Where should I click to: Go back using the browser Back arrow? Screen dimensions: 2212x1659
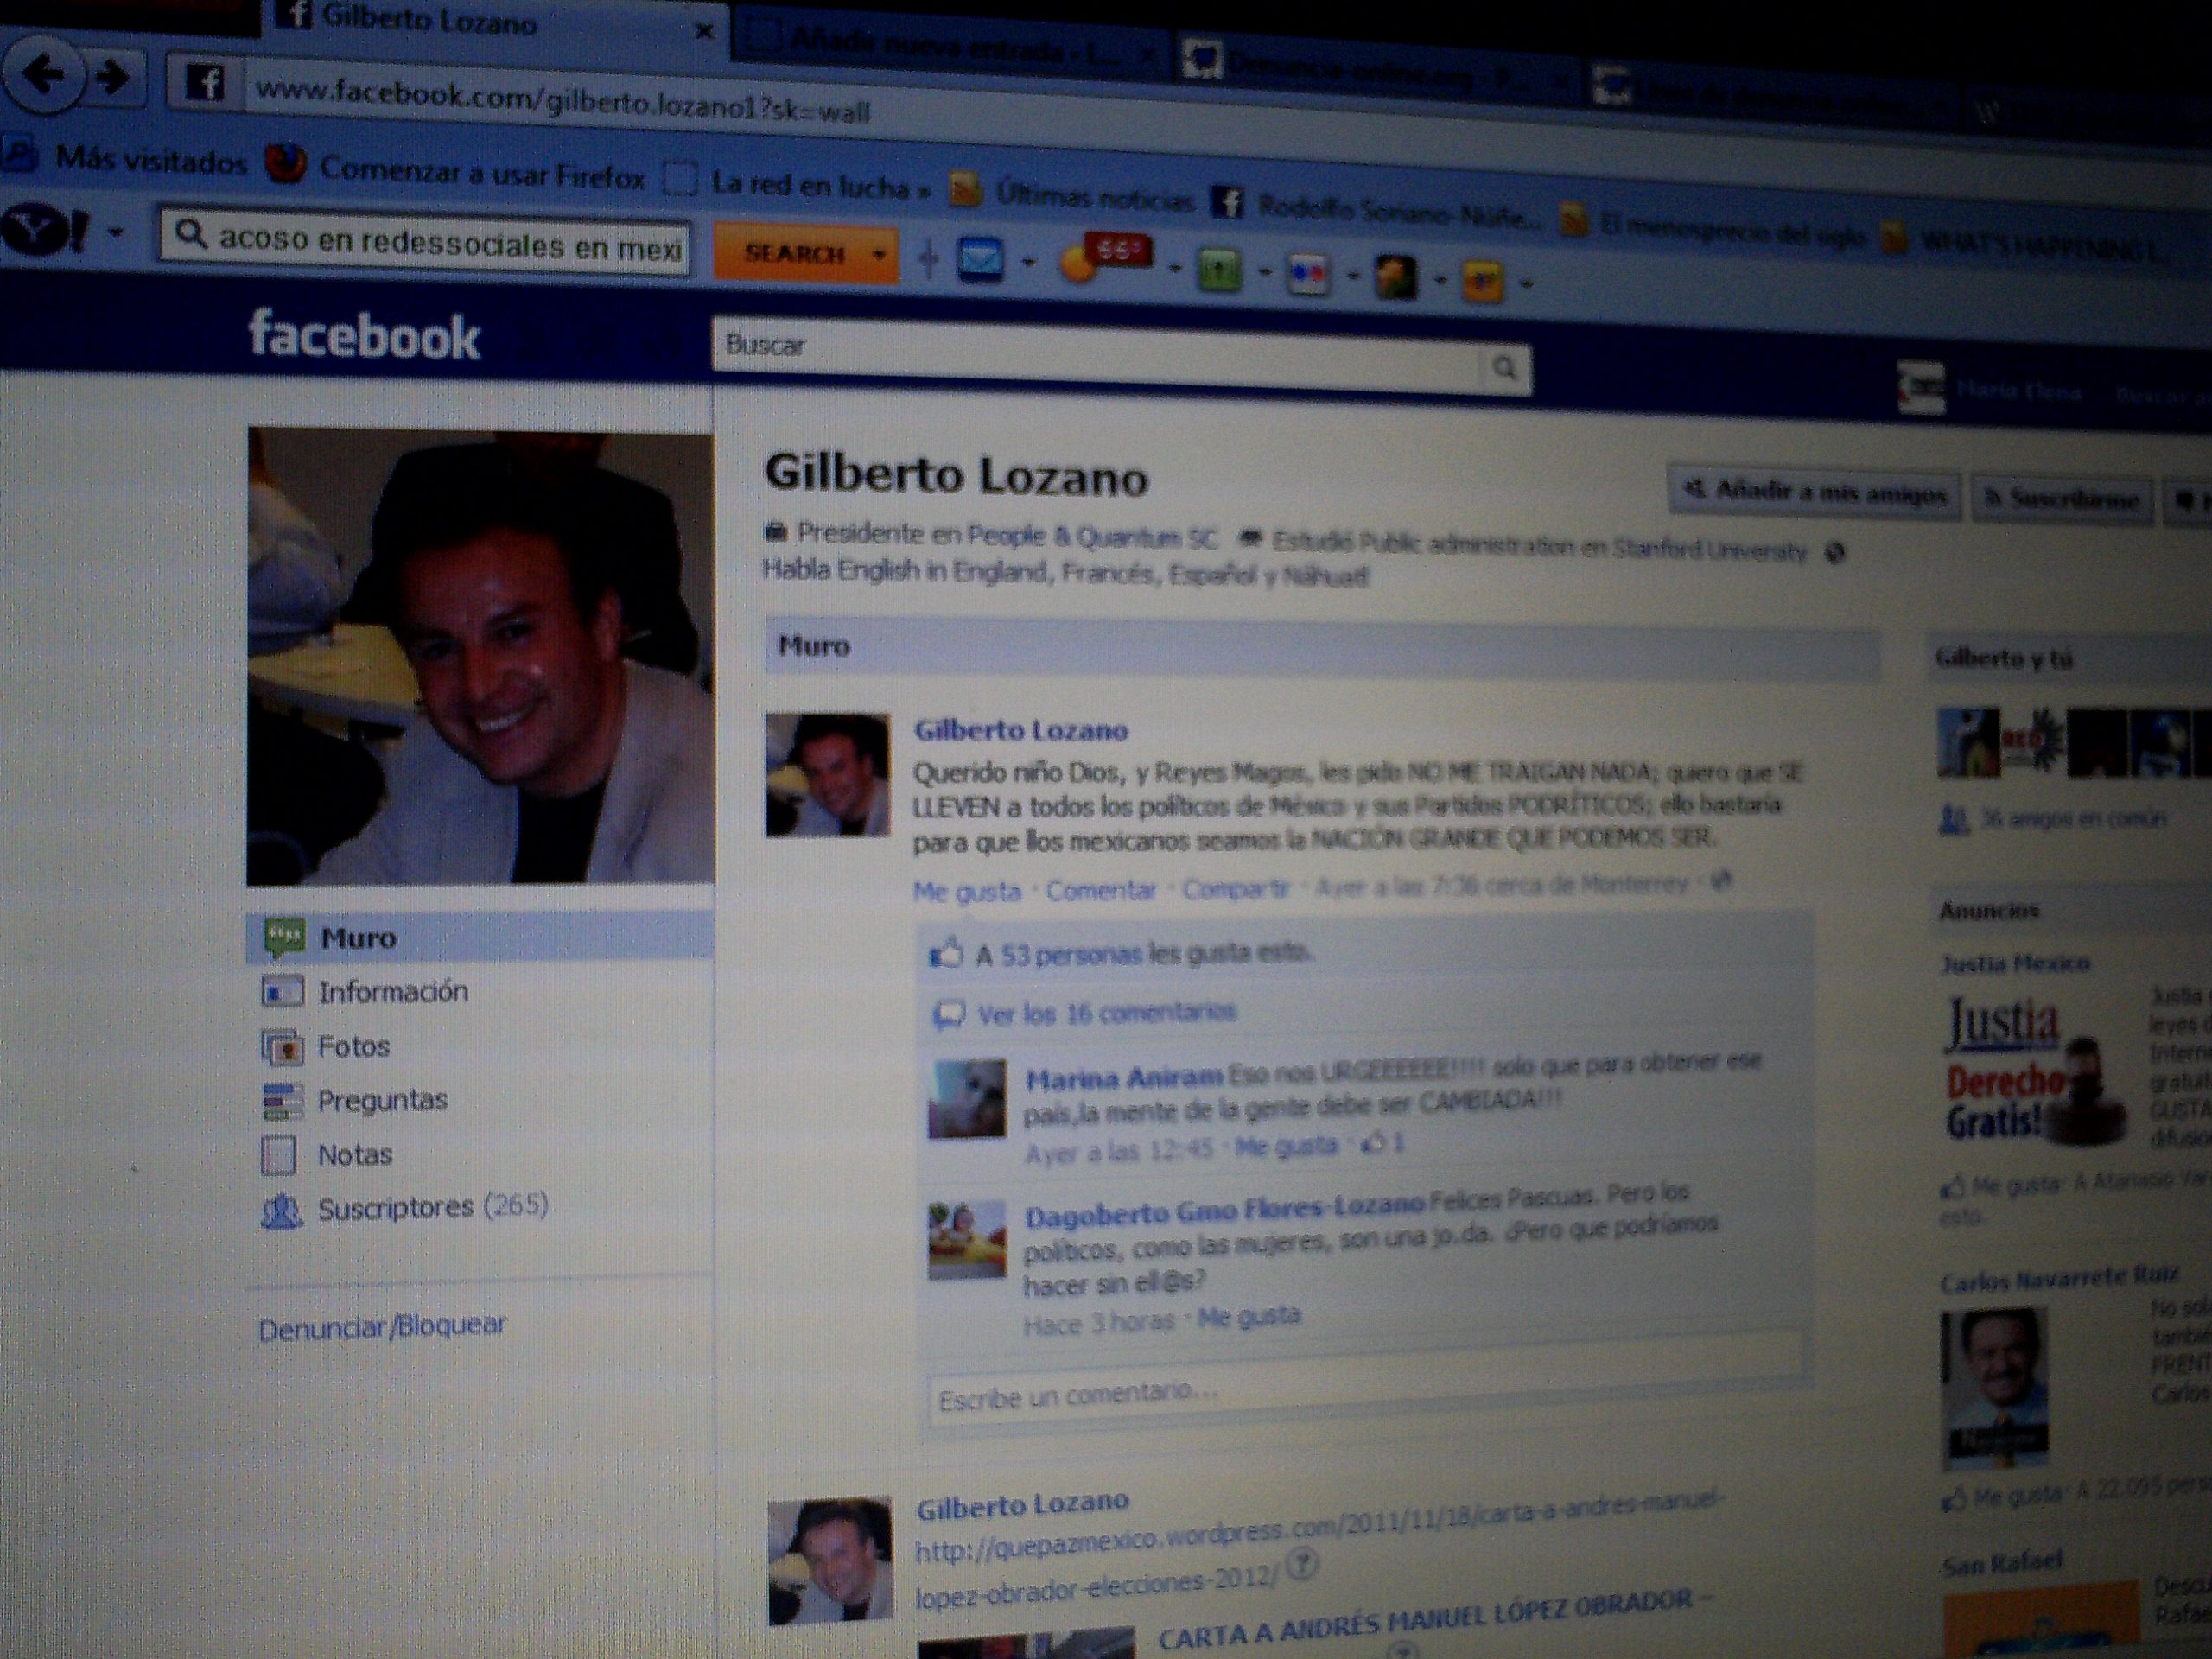[42, 74]
